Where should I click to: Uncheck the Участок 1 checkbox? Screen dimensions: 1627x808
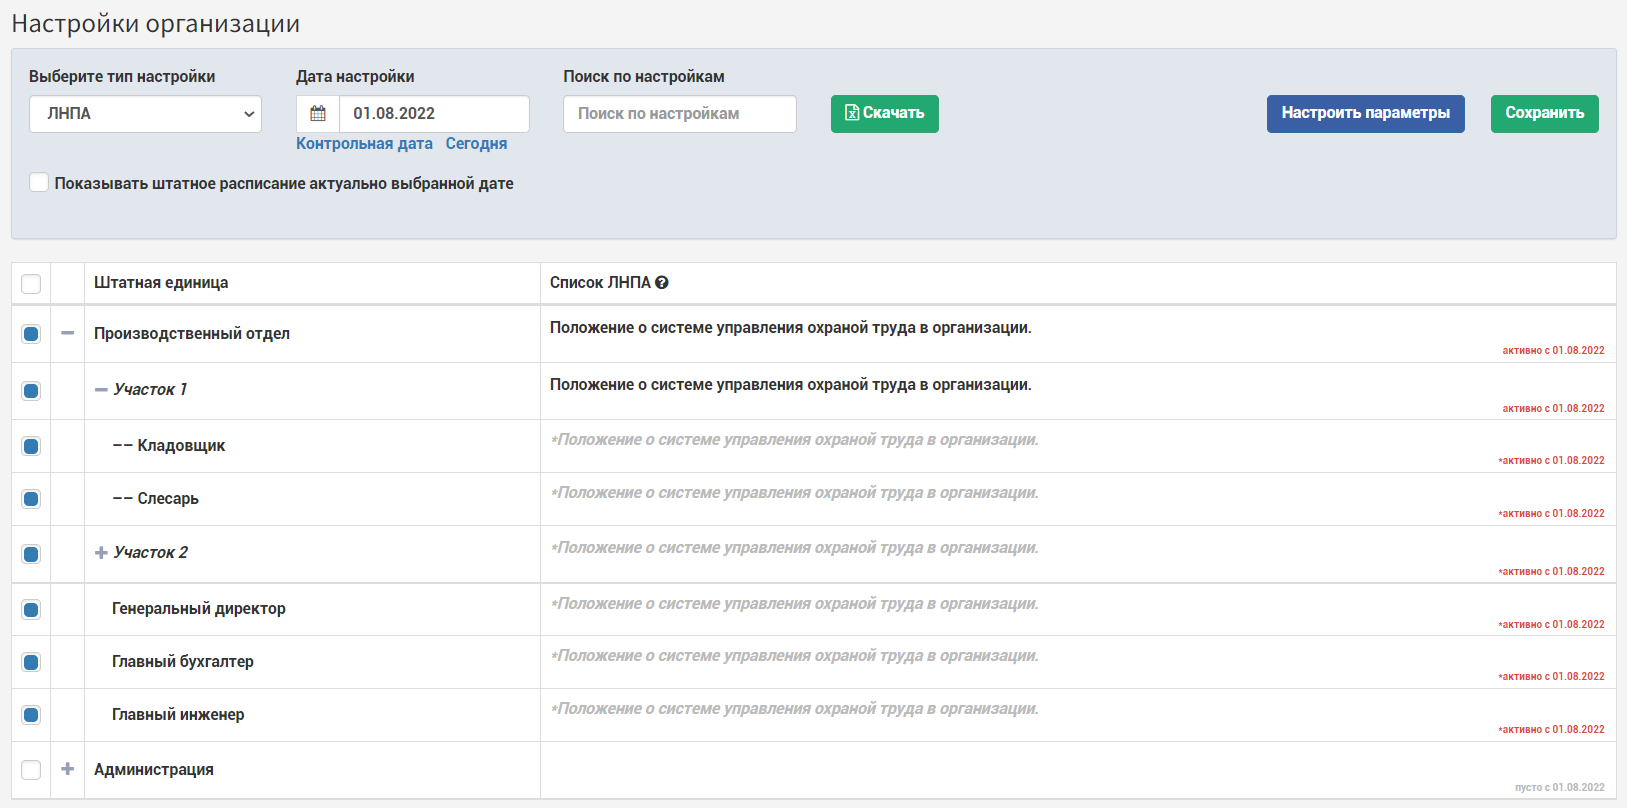click(x=31, y=391)
